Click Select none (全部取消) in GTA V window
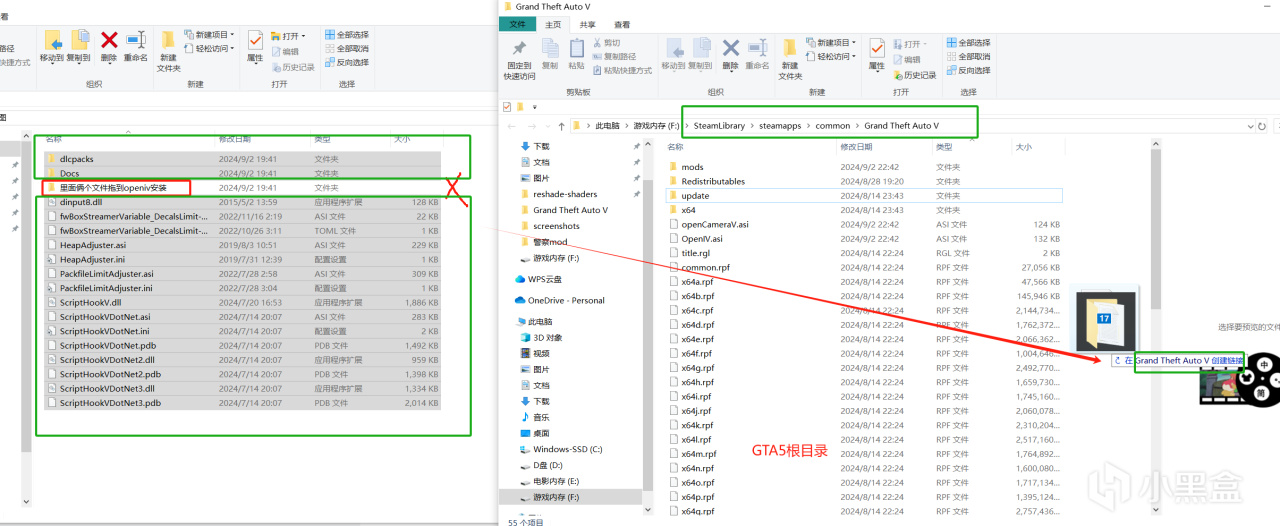The width and height of the screenshot is (1280, 526). tap(967, 57)
